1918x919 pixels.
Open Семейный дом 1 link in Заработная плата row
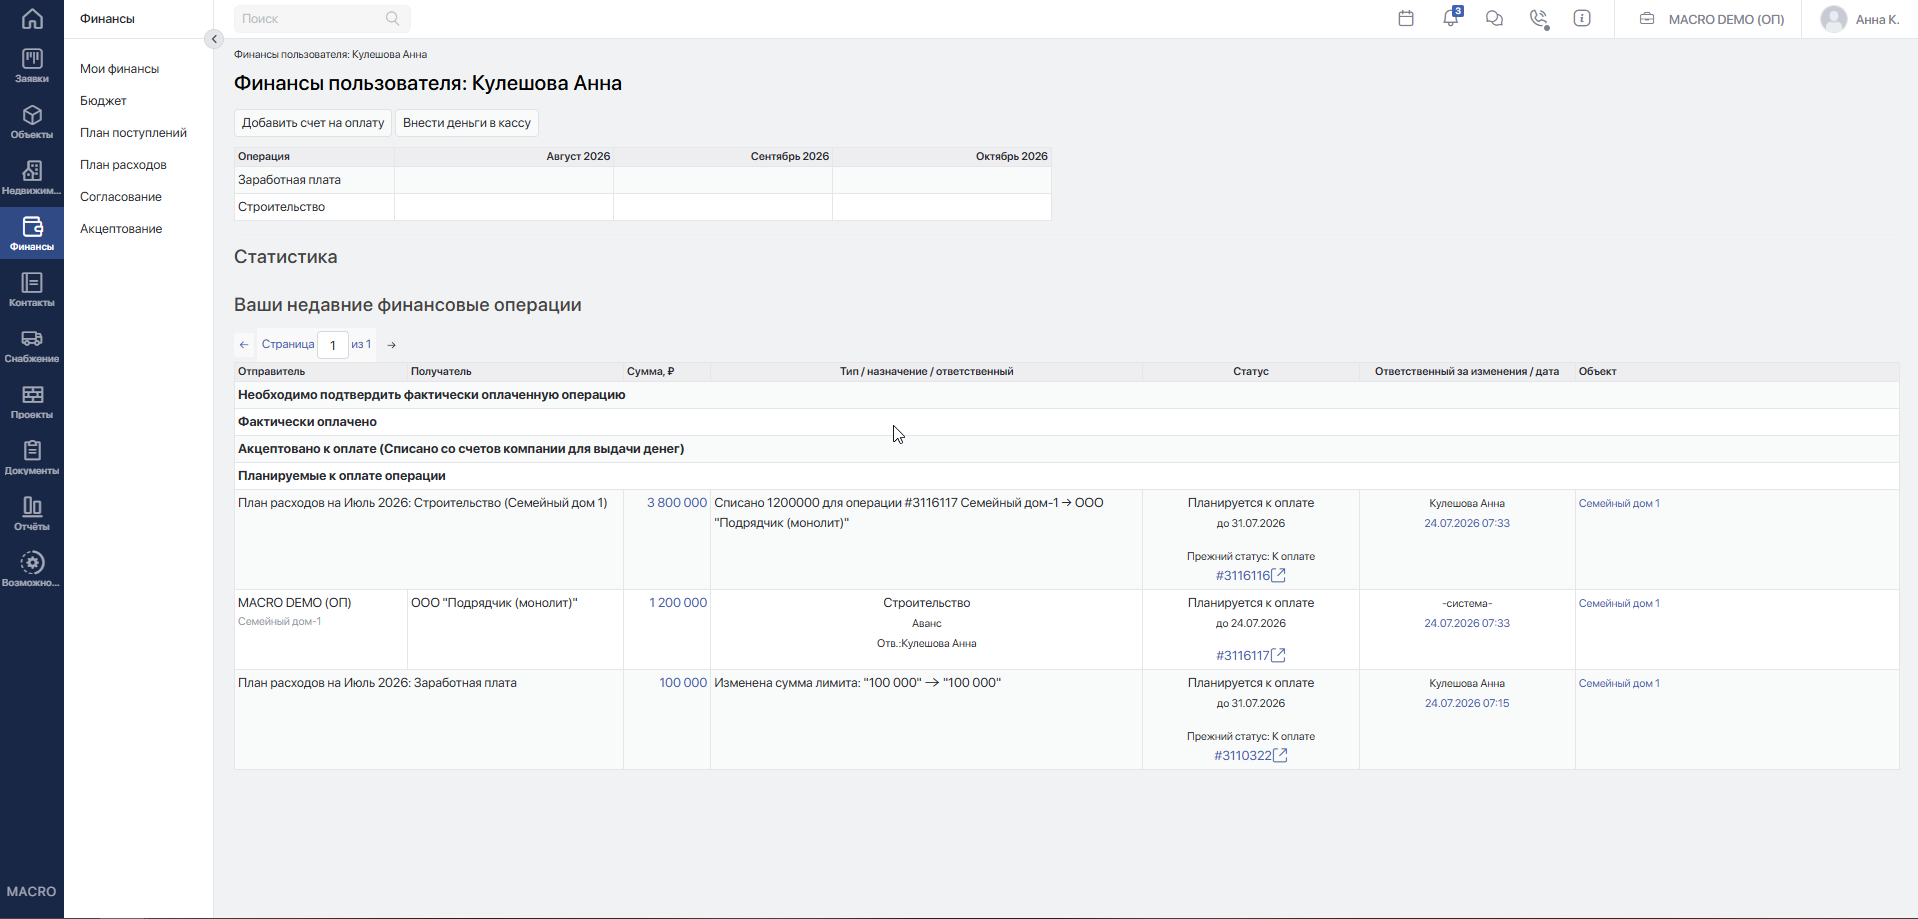[1619, 683]
